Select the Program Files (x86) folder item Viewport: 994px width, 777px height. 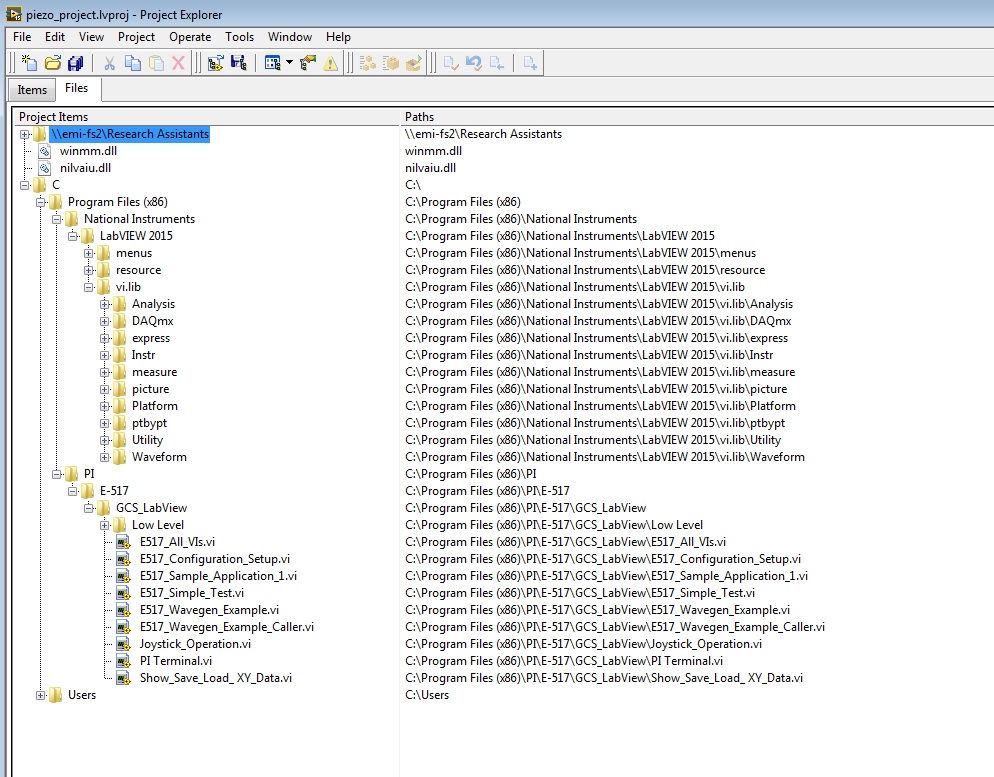click(x=118, y=202)
